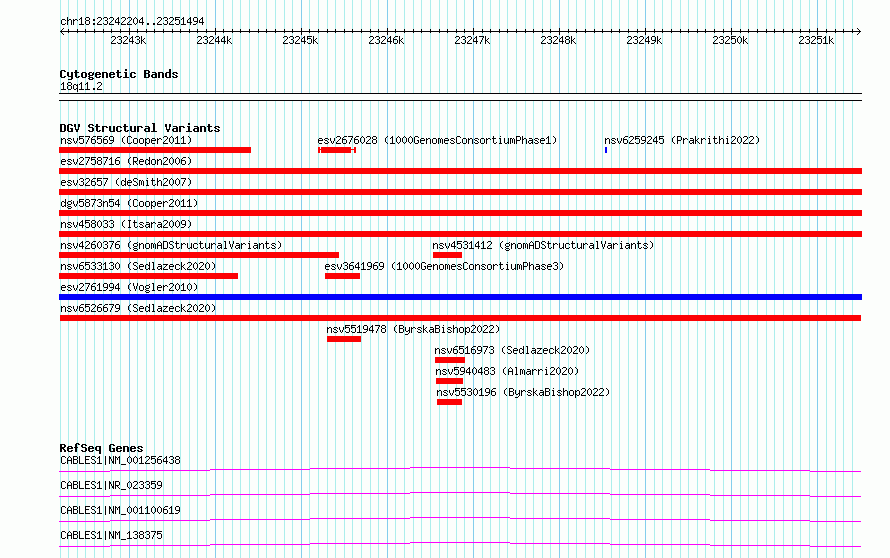Click the esv3641969 red variant bar
Screen dimensions: 890x558
click(342, 276)
